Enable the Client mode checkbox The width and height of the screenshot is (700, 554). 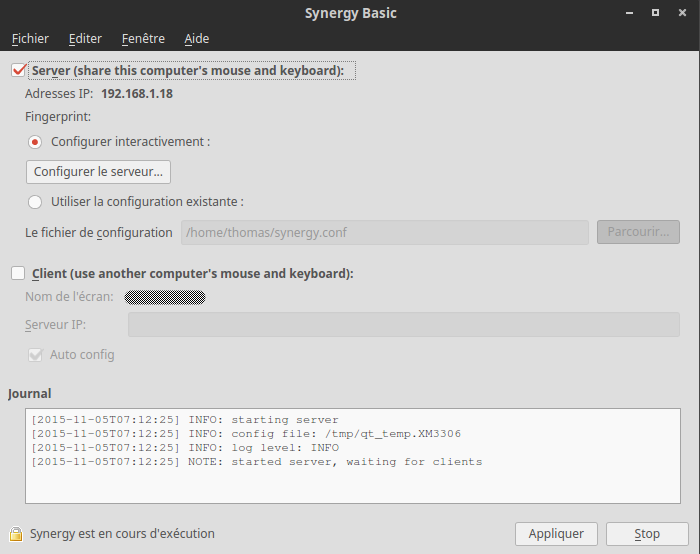[18, 273]
